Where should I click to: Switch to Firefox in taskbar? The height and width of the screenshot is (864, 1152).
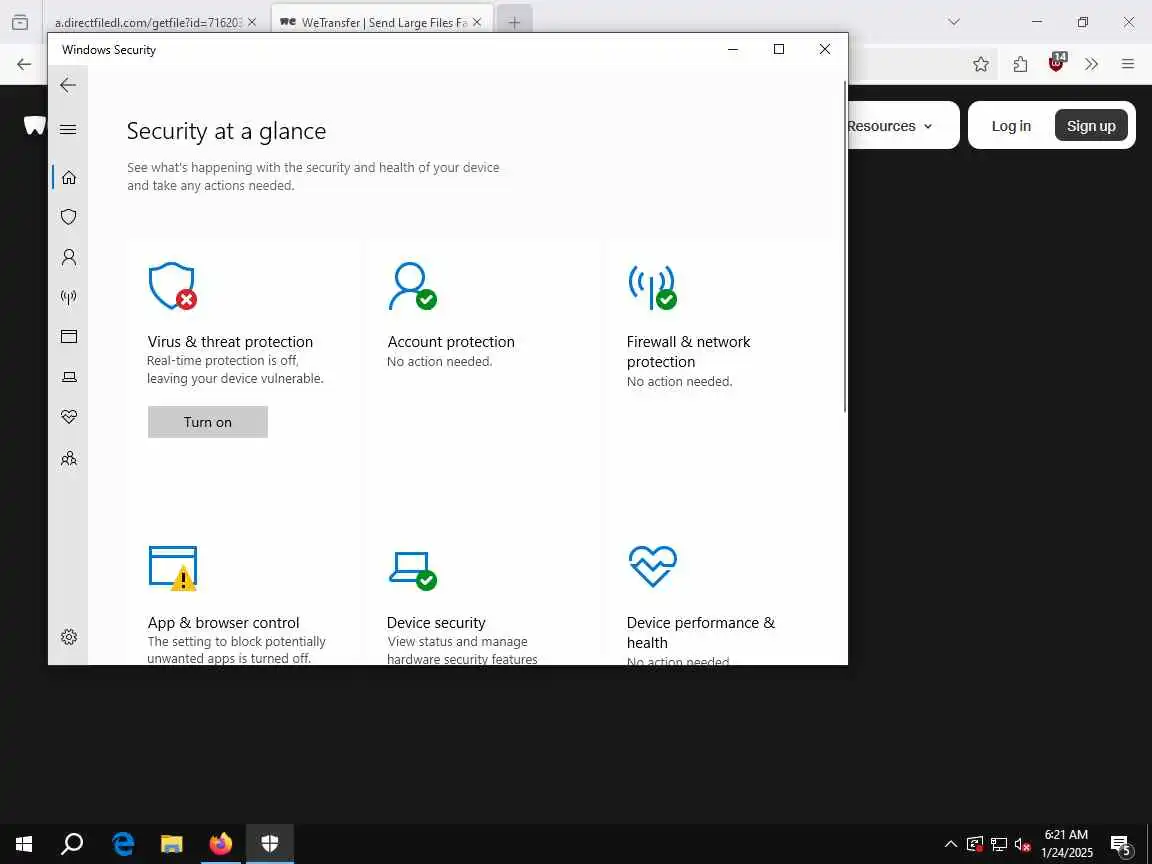[x=220, y=843]
